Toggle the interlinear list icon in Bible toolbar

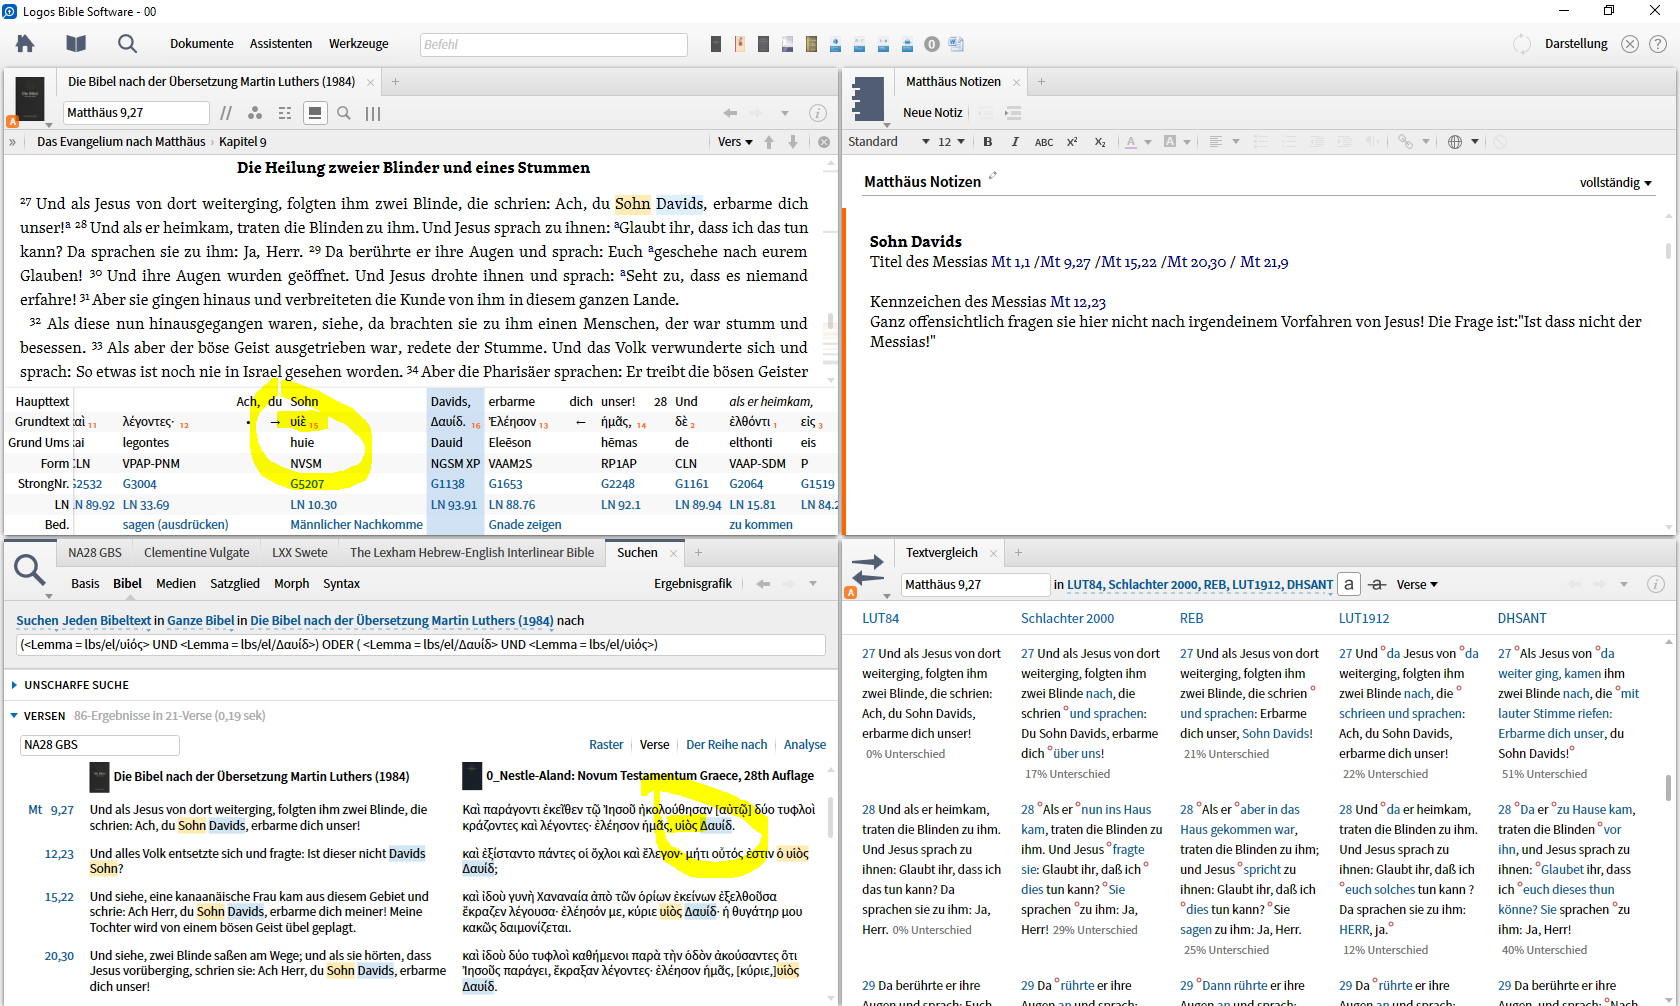(x=285, y=113)
